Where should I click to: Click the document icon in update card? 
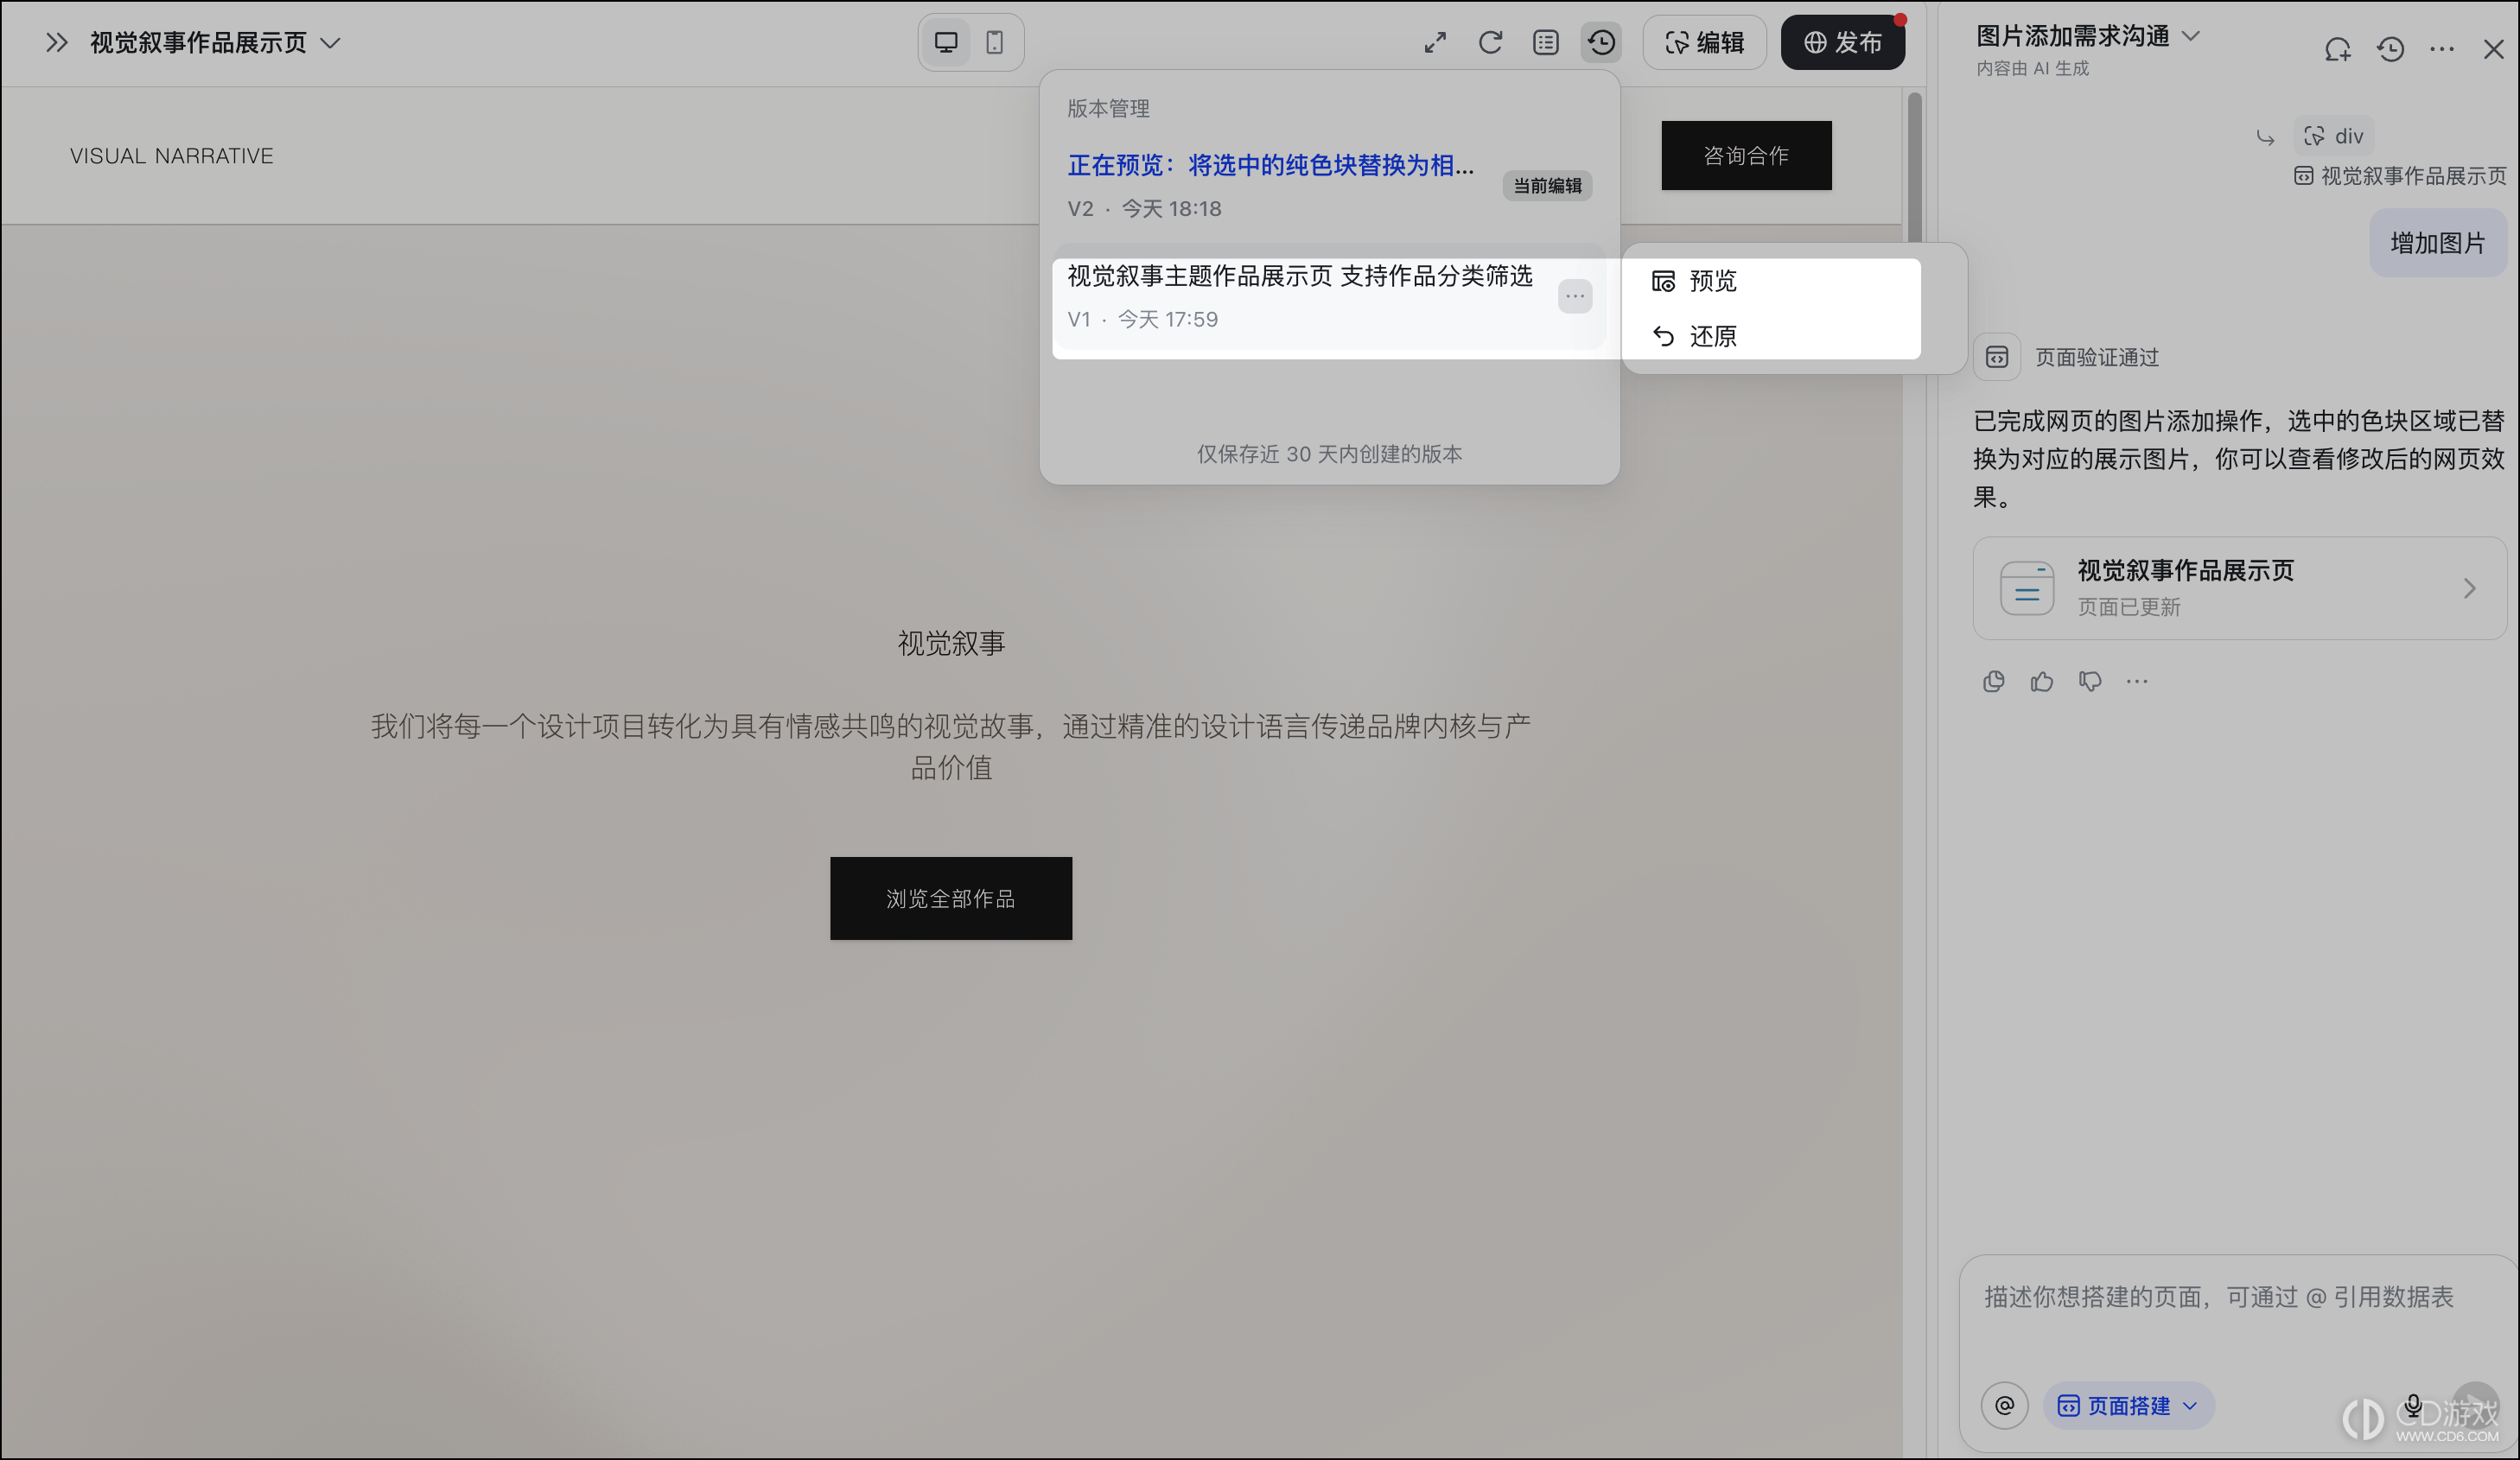2026,588
